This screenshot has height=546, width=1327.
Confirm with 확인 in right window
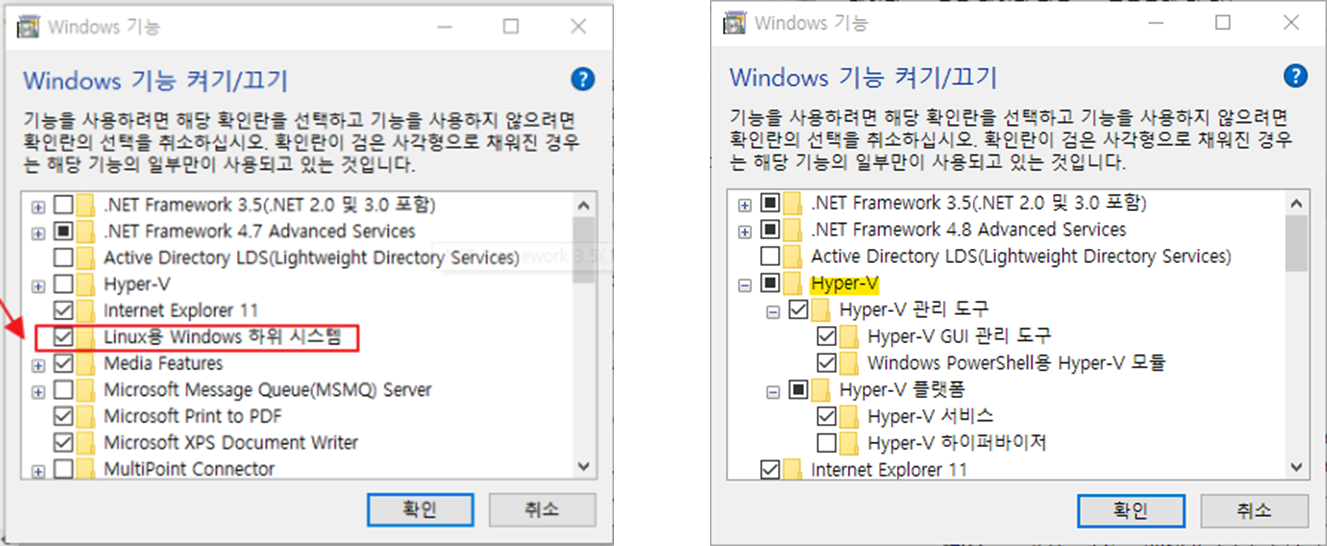tap(1130, 510)
